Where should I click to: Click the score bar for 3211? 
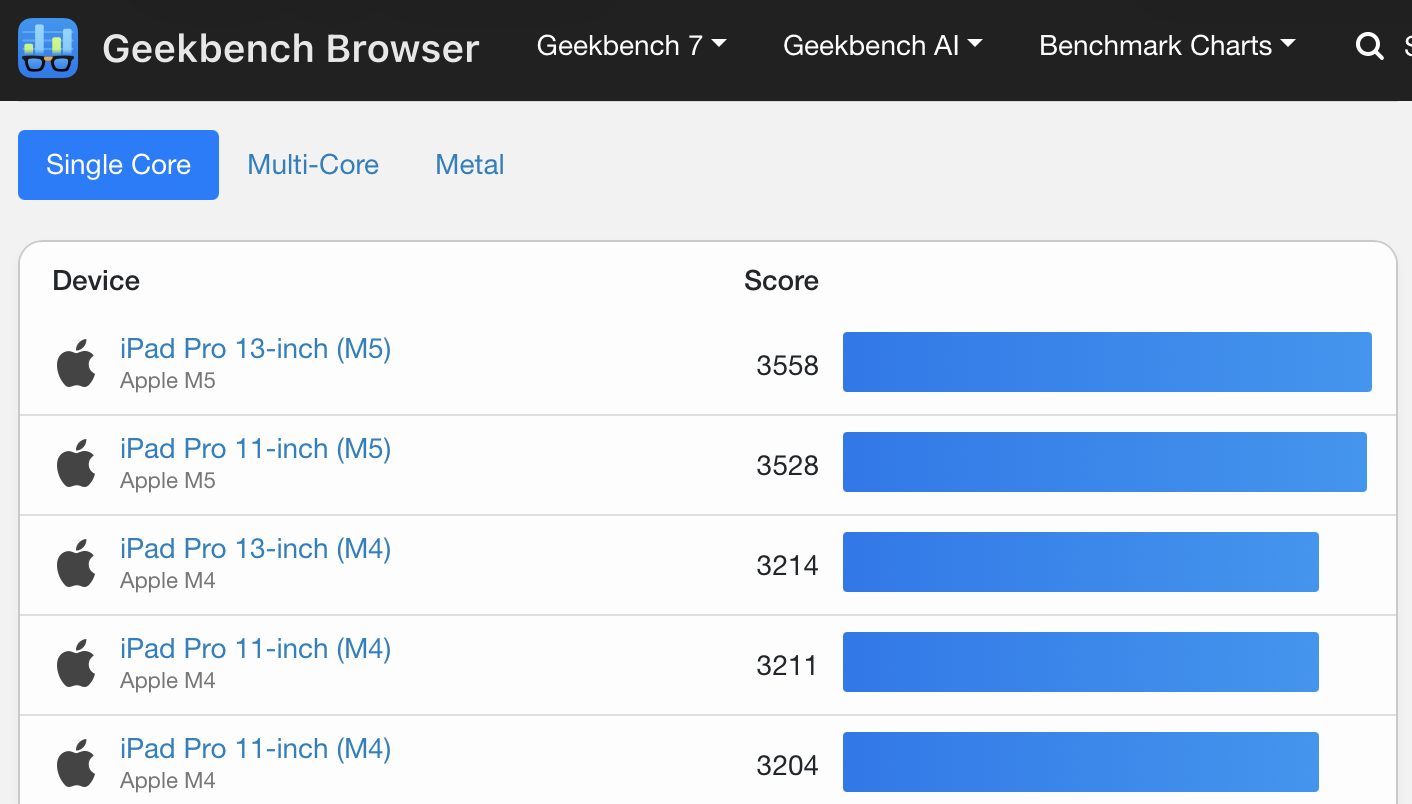1081,662
